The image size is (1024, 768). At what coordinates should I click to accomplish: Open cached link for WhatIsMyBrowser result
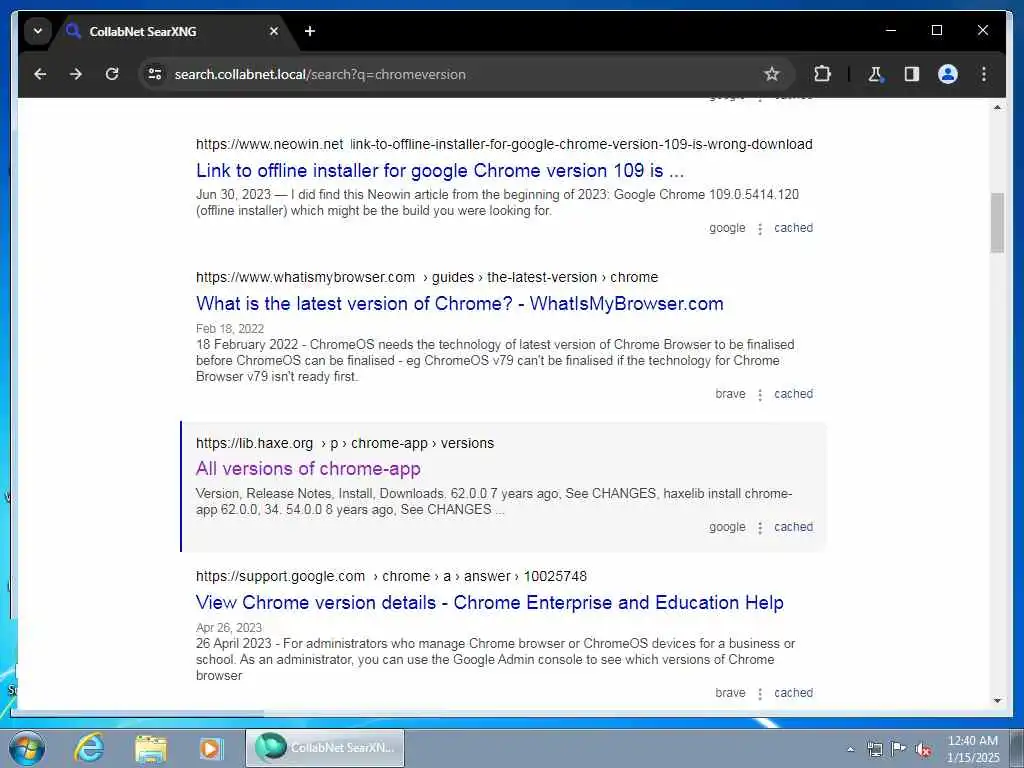(x=793, y=394)
